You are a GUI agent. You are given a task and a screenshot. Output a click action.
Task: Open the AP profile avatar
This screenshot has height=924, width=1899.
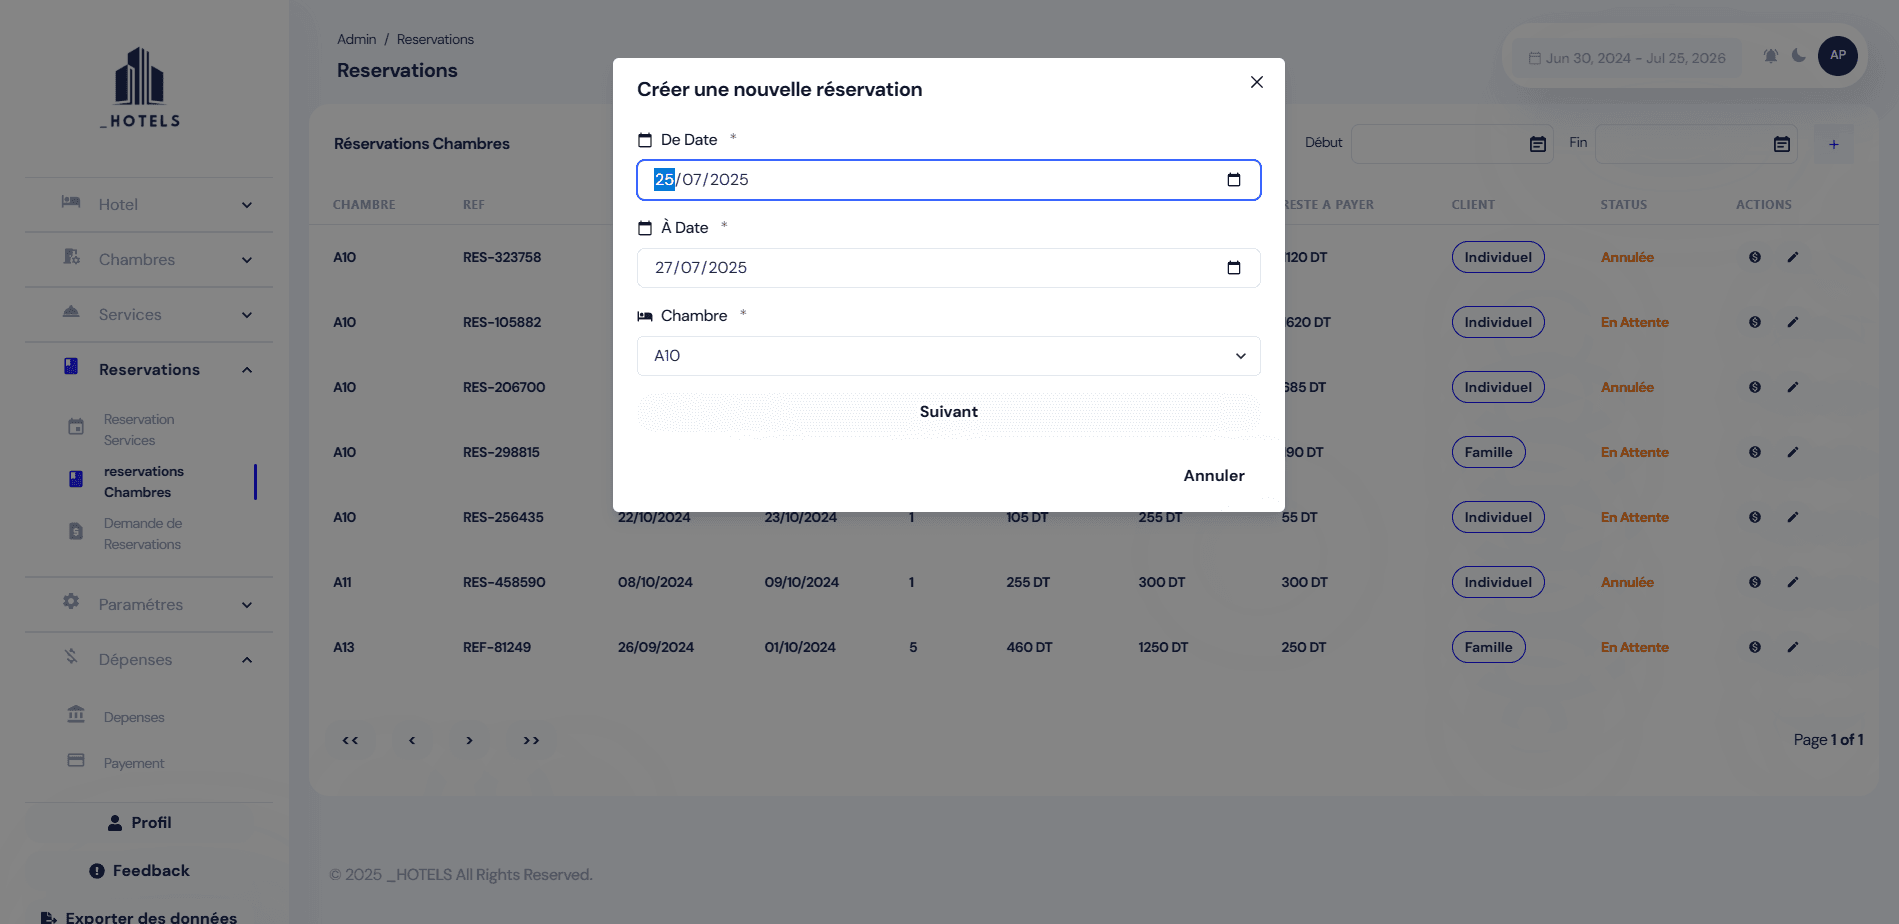(1838, 56)
